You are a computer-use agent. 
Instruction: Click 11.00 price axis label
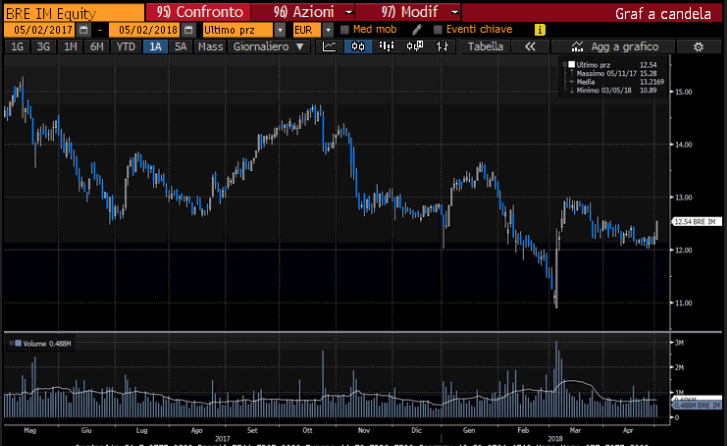(683, 303)
